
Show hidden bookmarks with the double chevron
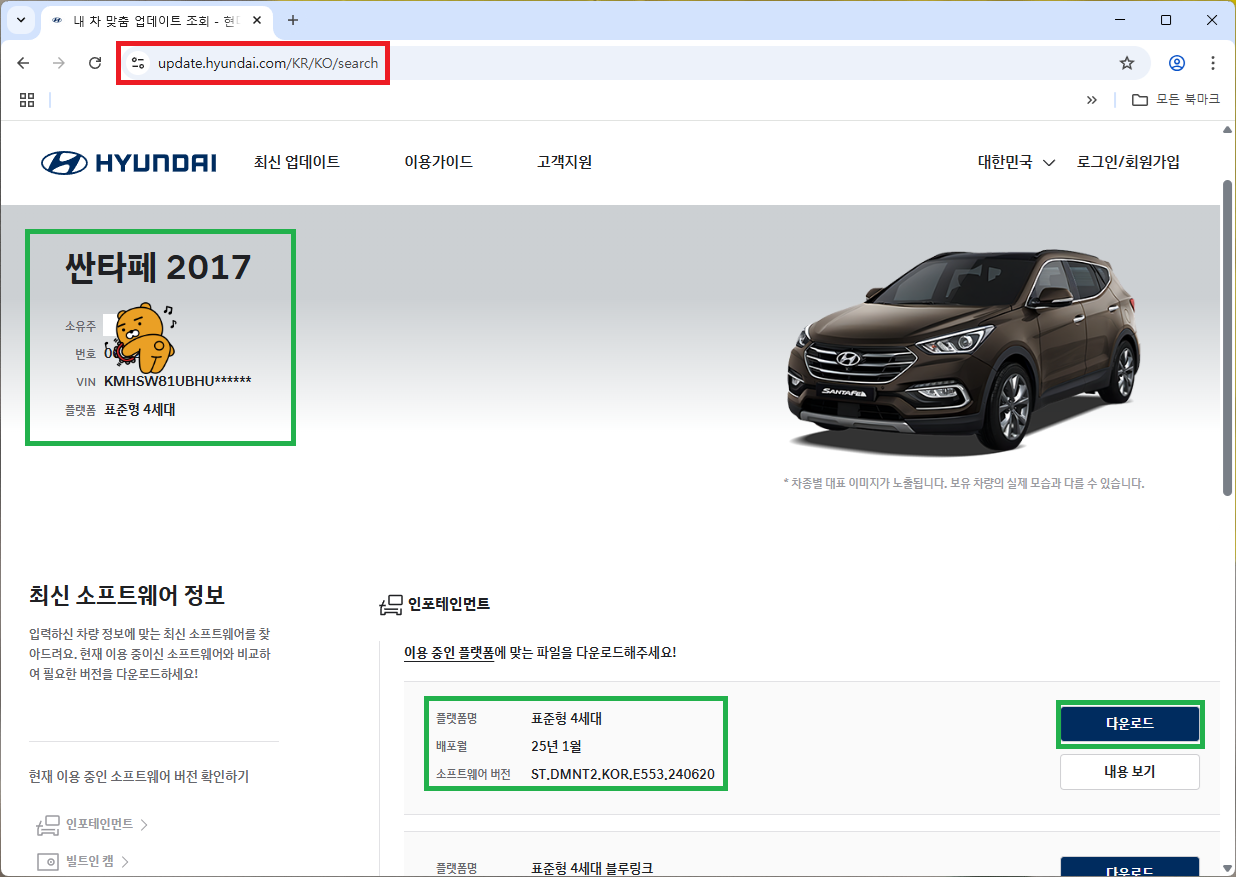(1092, 99)
